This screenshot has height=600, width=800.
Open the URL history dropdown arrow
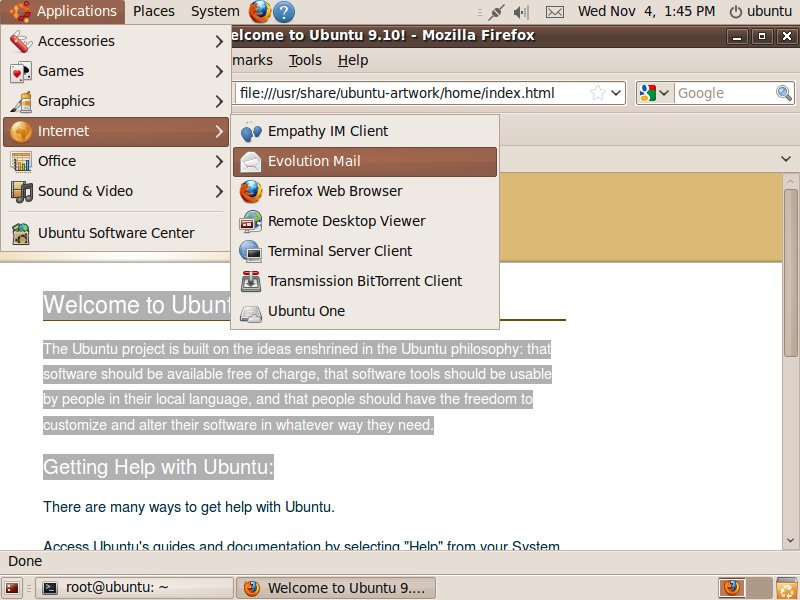617,93
